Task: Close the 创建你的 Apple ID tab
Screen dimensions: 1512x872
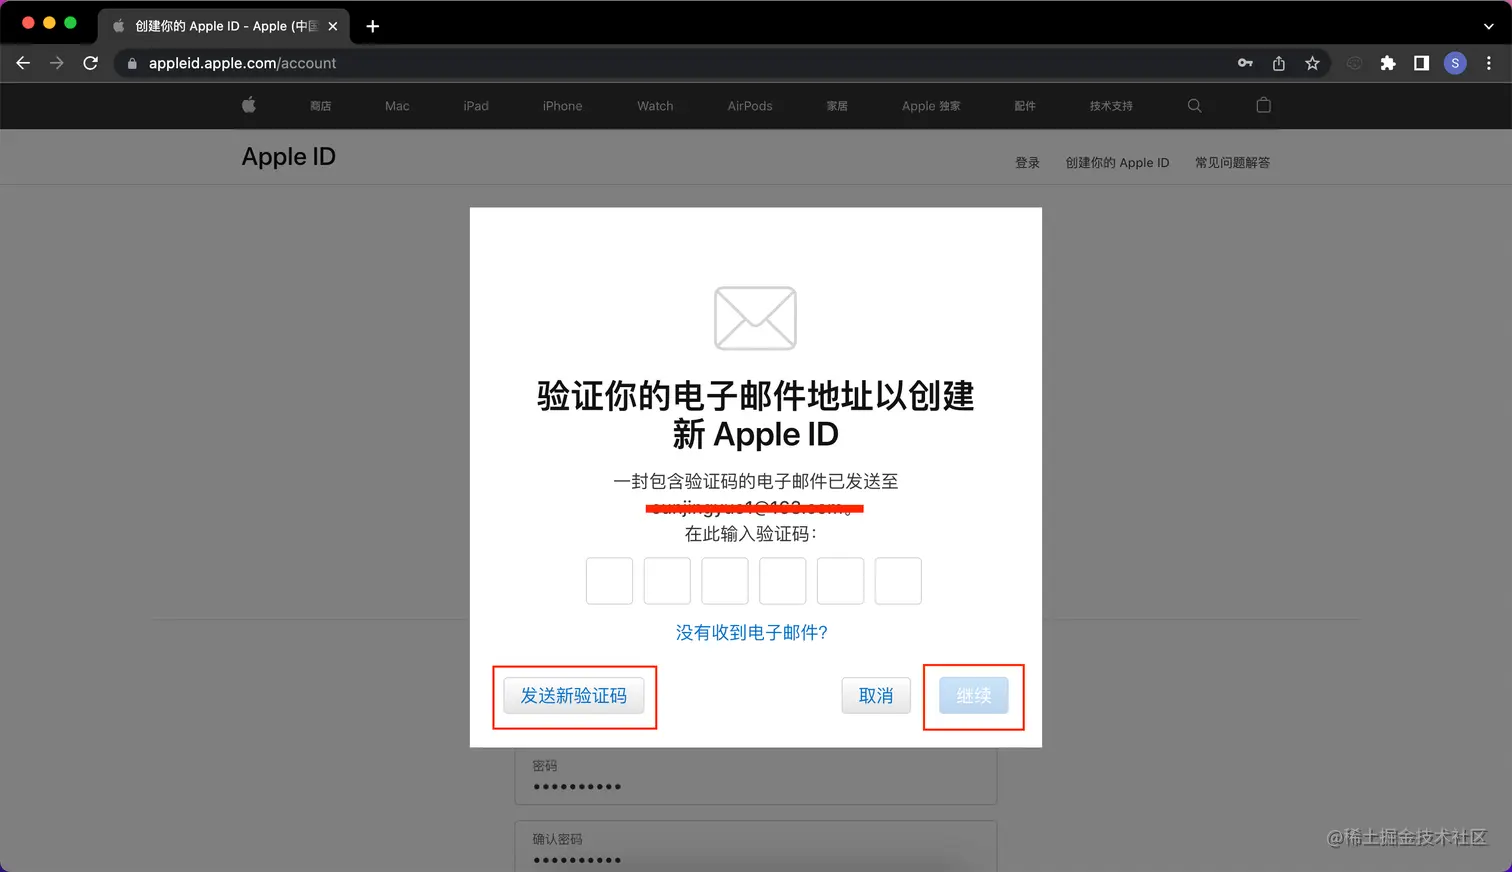Action: [333, 26]
